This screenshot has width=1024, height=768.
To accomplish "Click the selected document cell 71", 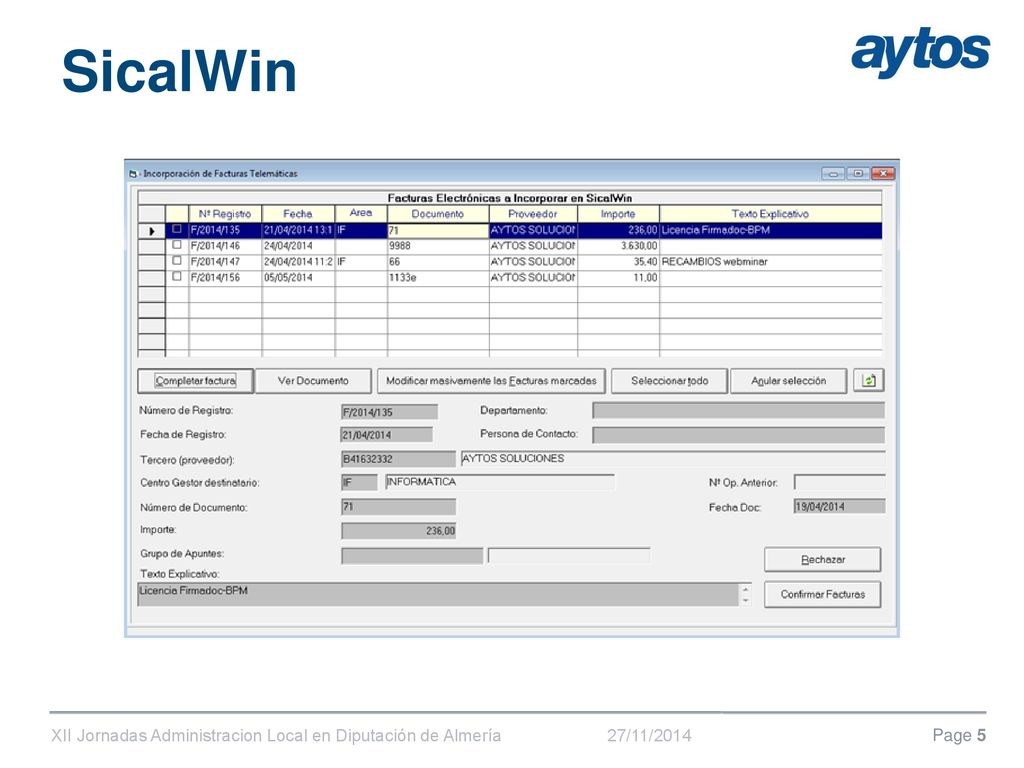I will [x=438, y=231].
